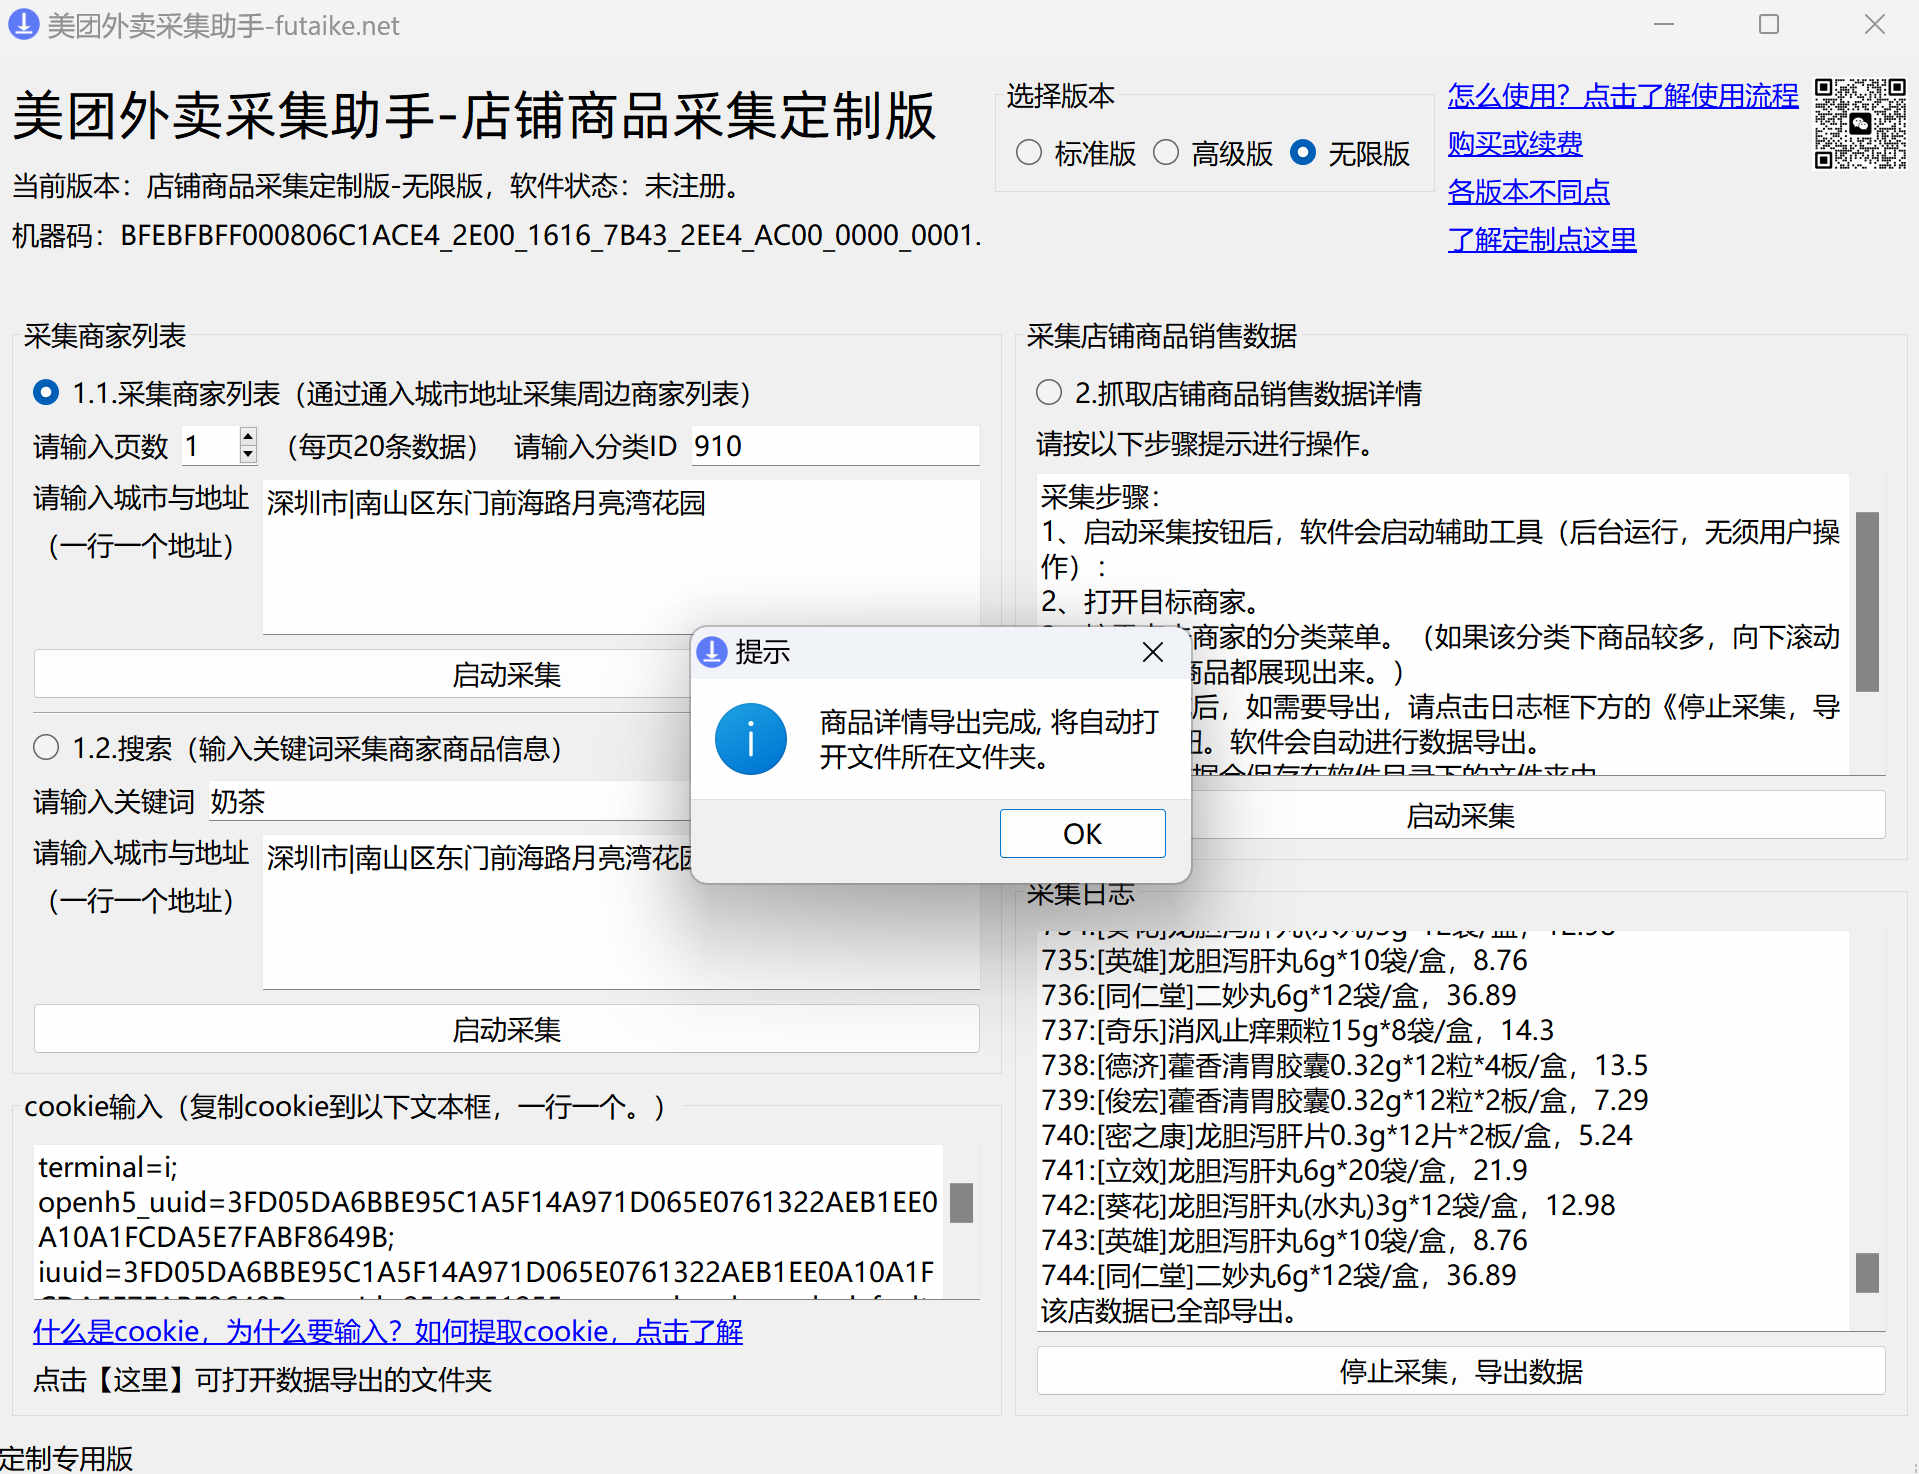Click city address box under 1.2 search

620,912
